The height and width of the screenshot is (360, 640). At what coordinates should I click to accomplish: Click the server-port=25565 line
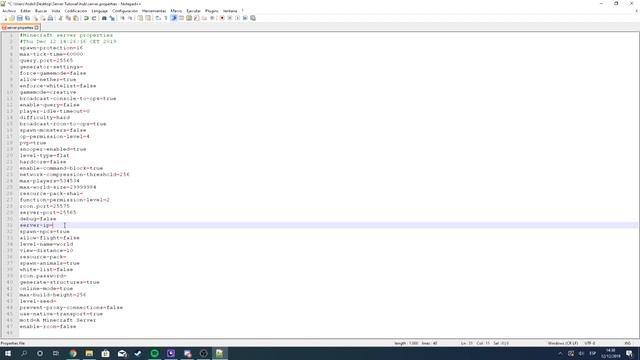click(48, 213)
